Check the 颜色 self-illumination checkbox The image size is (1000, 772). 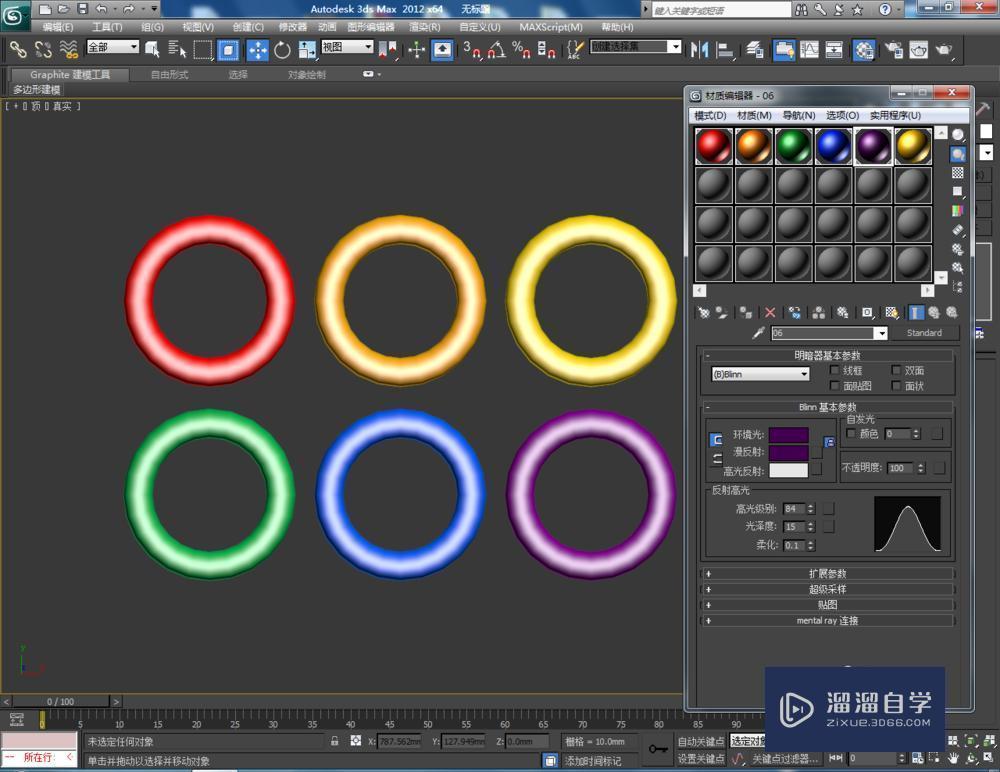[852, 433]
